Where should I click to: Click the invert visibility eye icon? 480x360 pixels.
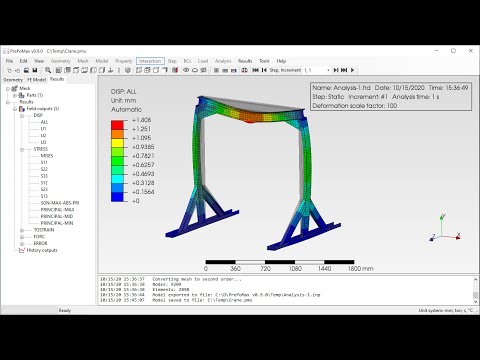pyautogui.click(x=203, y=70)
